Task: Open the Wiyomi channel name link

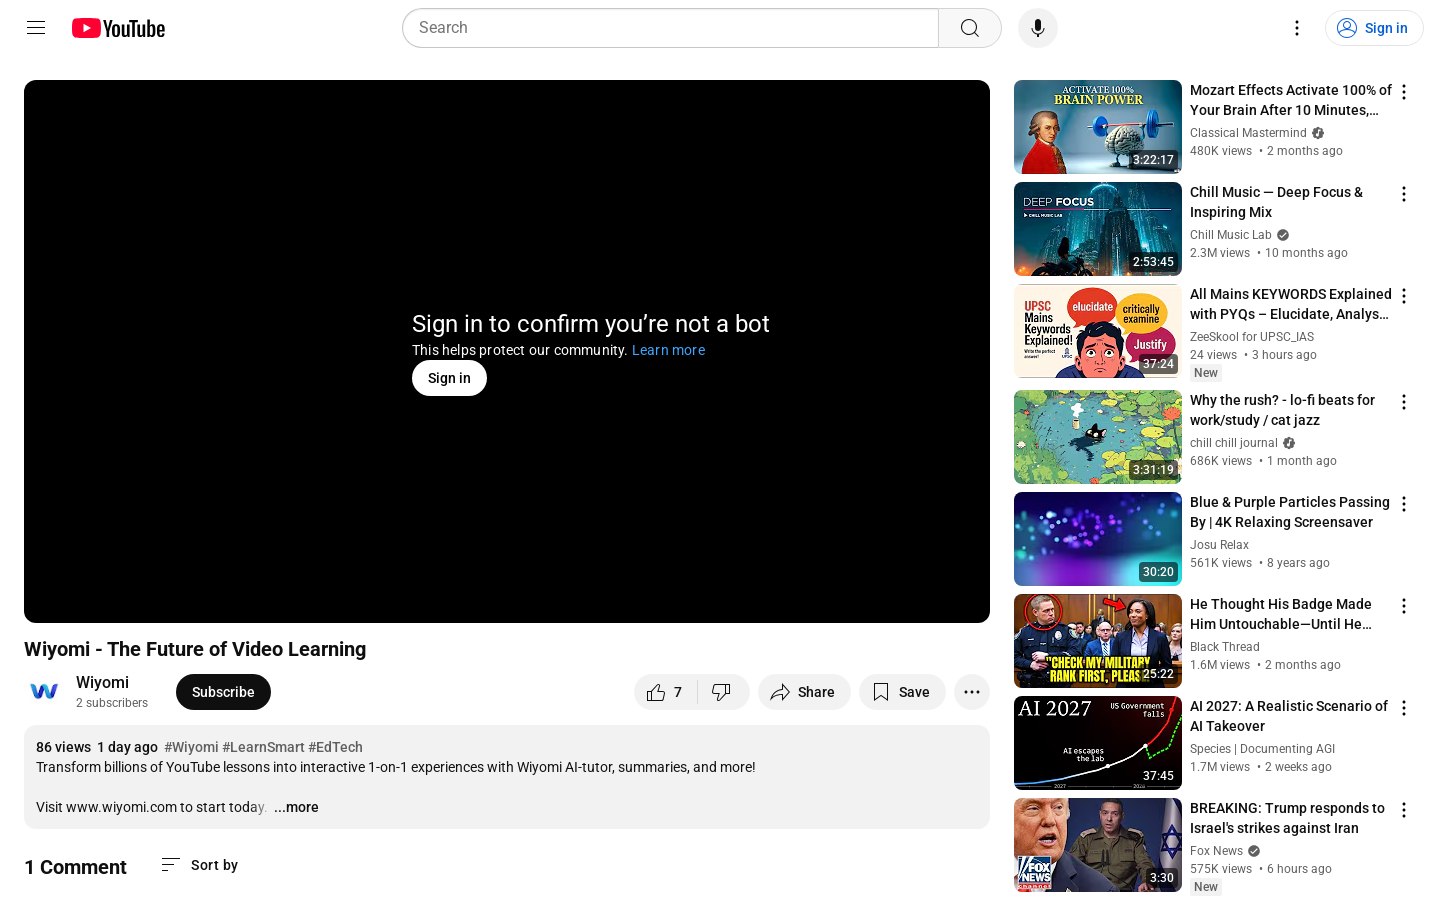Action: point(102,682)
